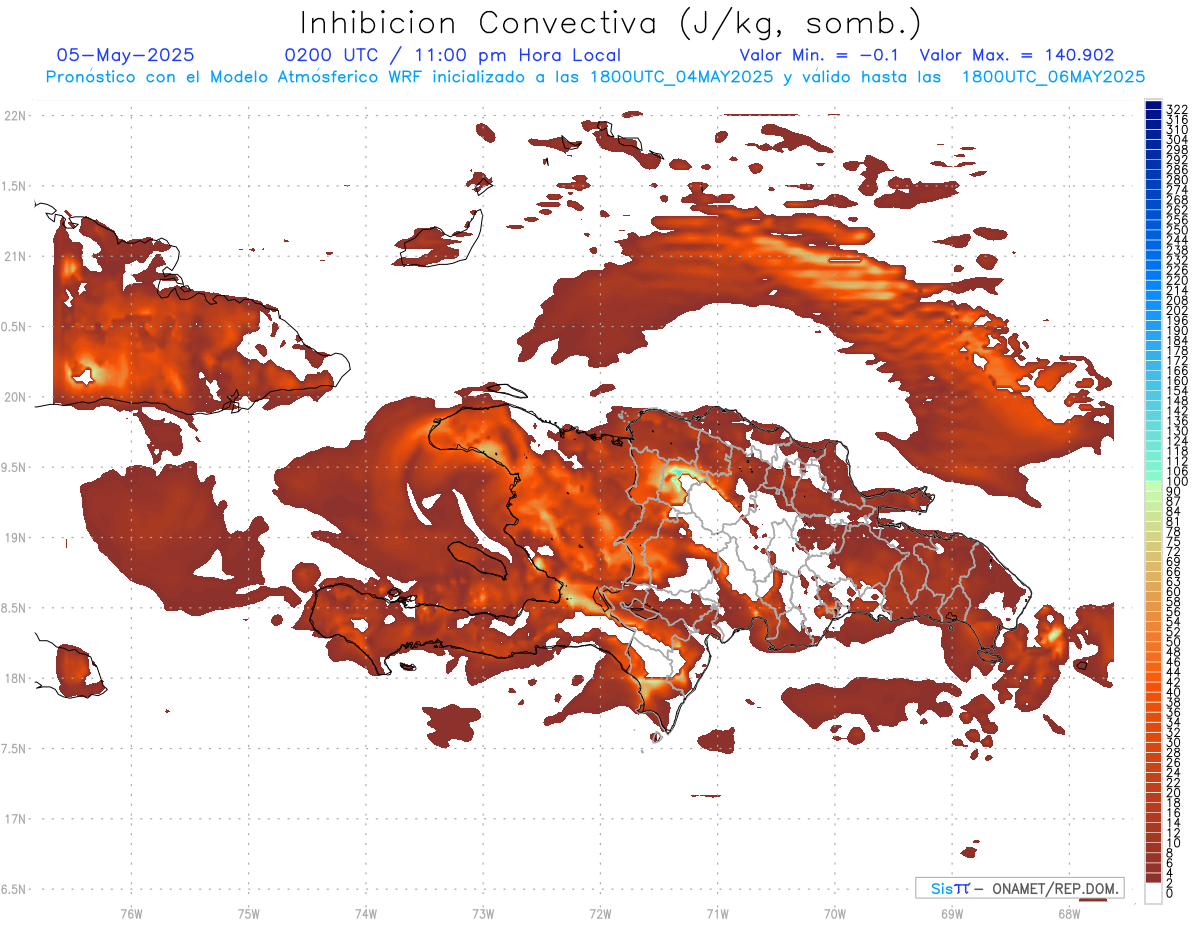Click the longitude label '72W'

pos(600,913)
